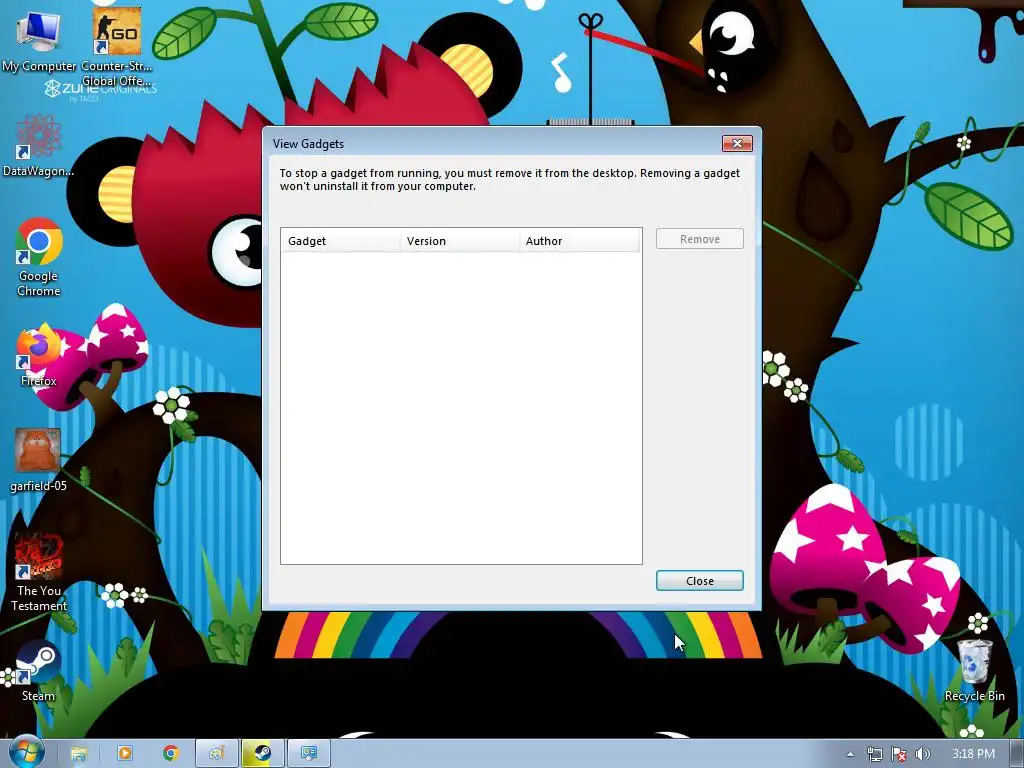Viewport: 1024px width, 768px height.
Task: Switch to the Paint taskbar window
Action: click(x=217, y=754)
